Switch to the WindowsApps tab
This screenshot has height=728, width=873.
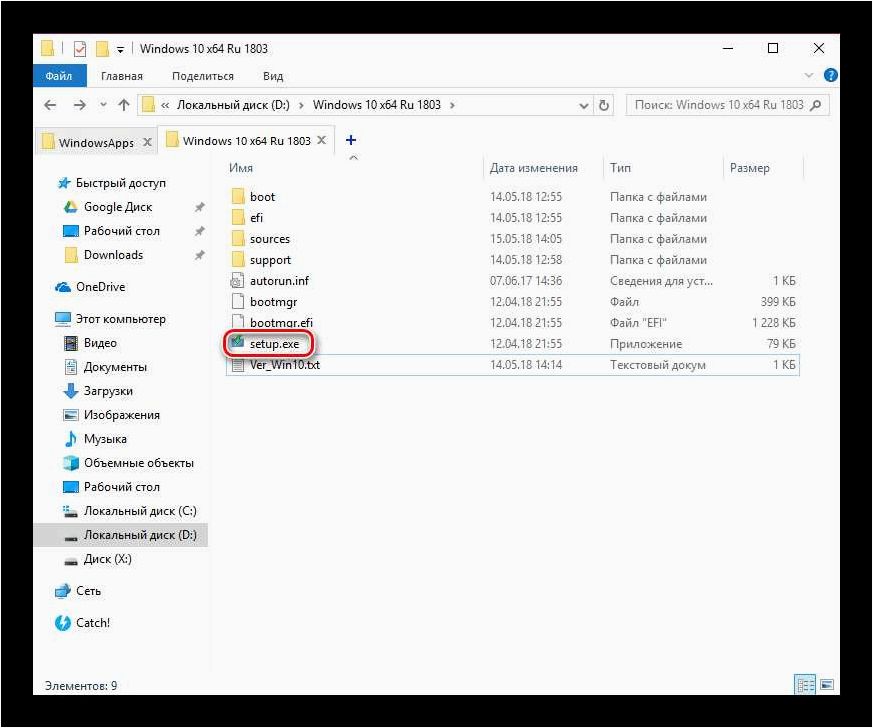coord(96,142)
